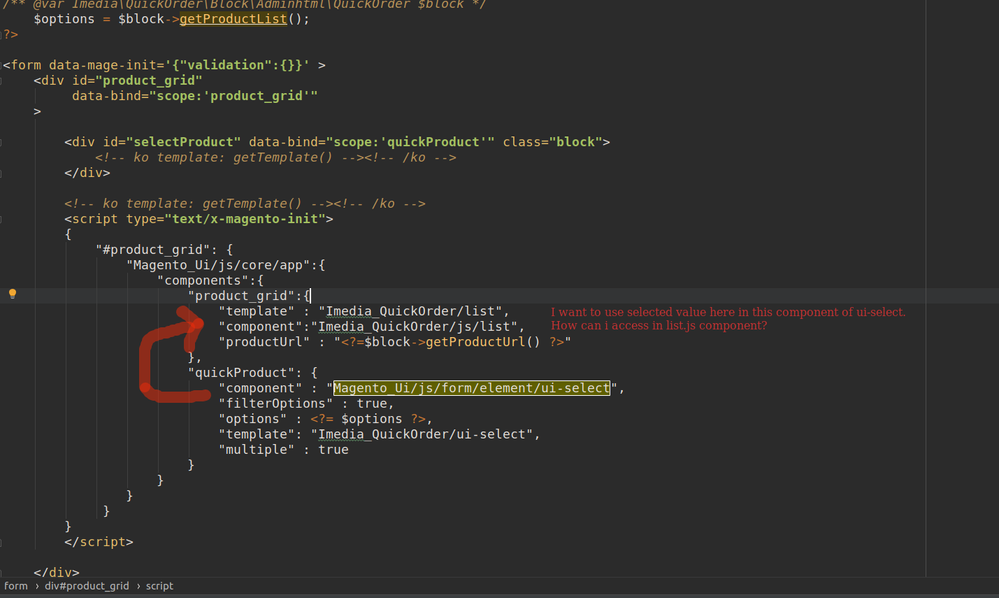Viewport: 999px width, 598px height.
Task: Click the closing </script> tag
Action: point(98,541)
